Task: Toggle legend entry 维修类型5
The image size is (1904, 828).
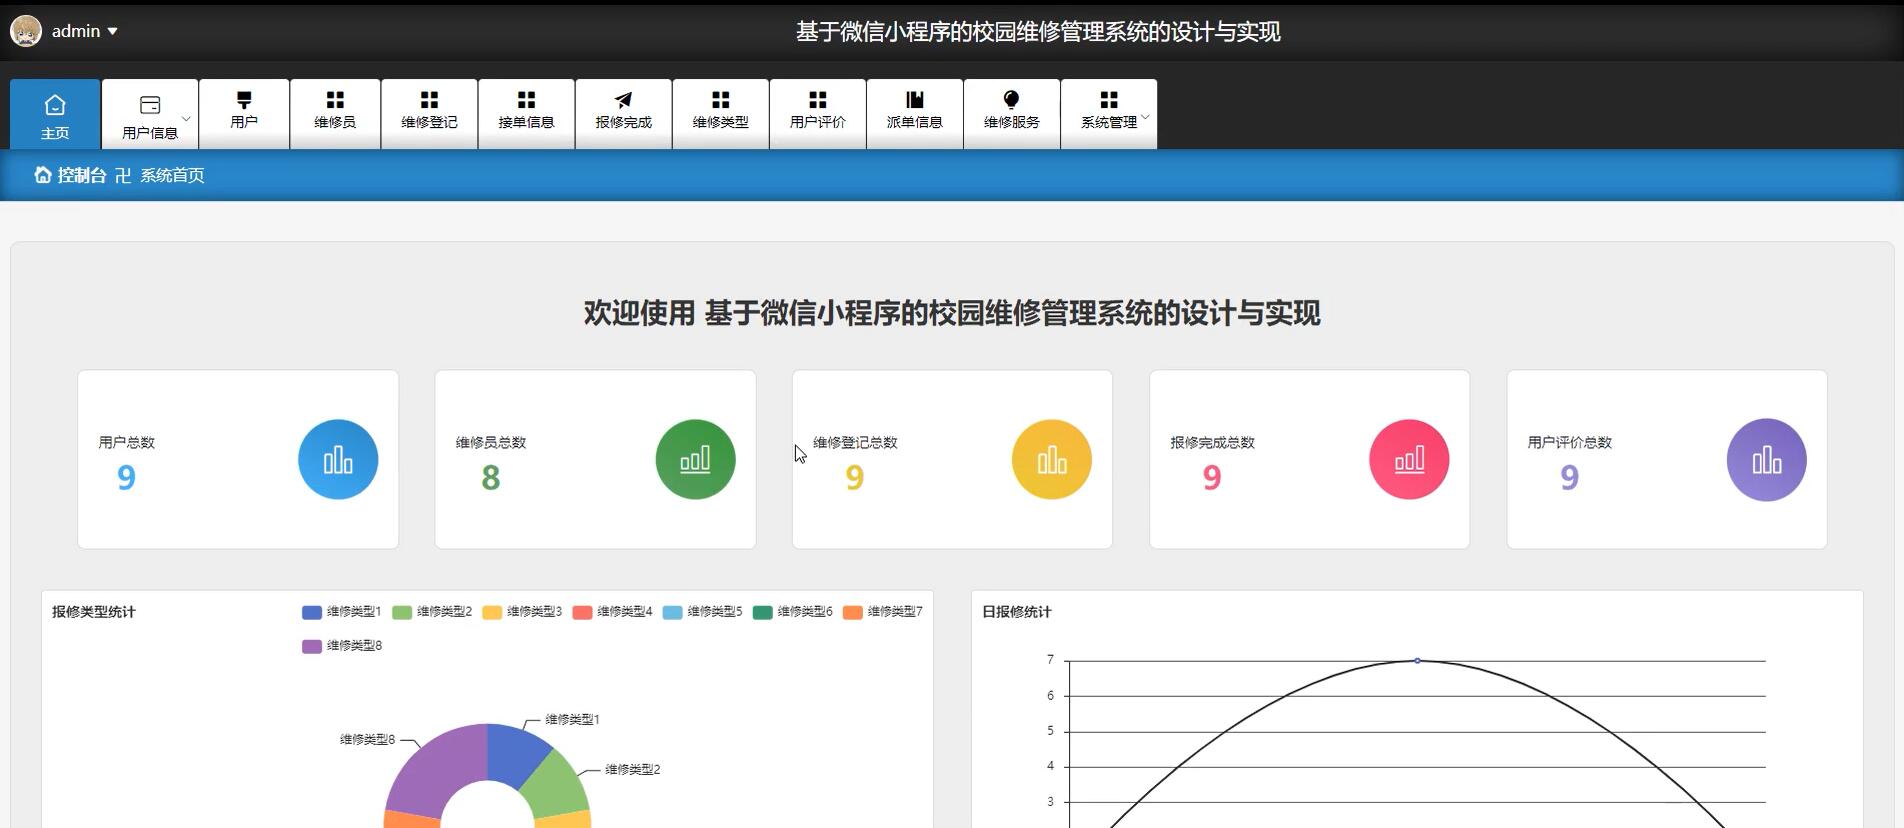Action: click(702, 612)
